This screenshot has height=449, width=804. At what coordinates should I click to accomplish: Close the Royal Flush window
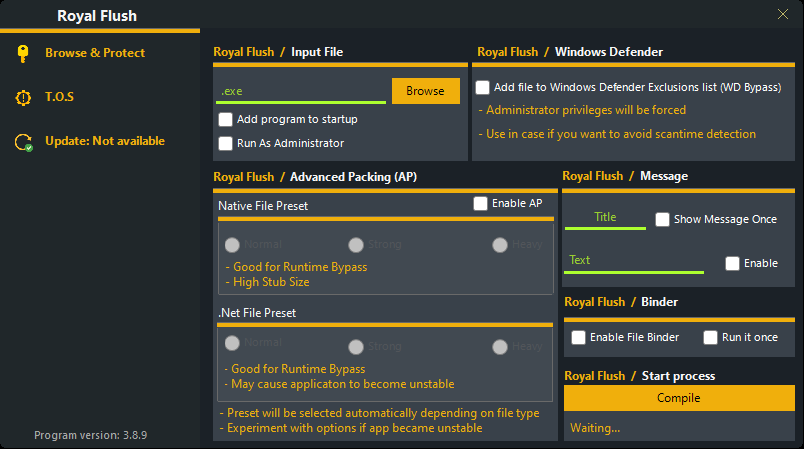(783, 14)
